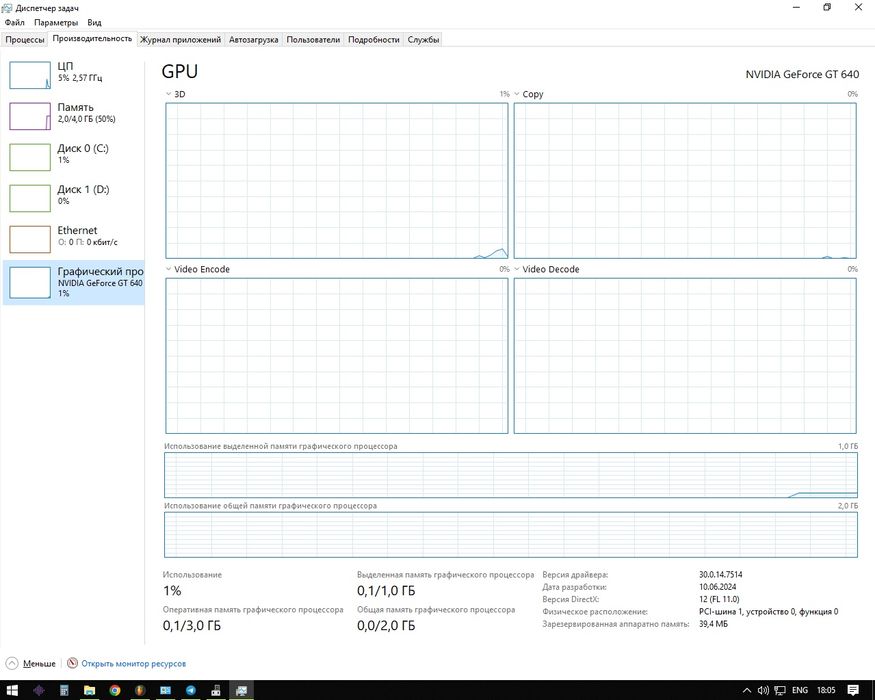Select the ЦП performance thumbnail

[30, 75]
